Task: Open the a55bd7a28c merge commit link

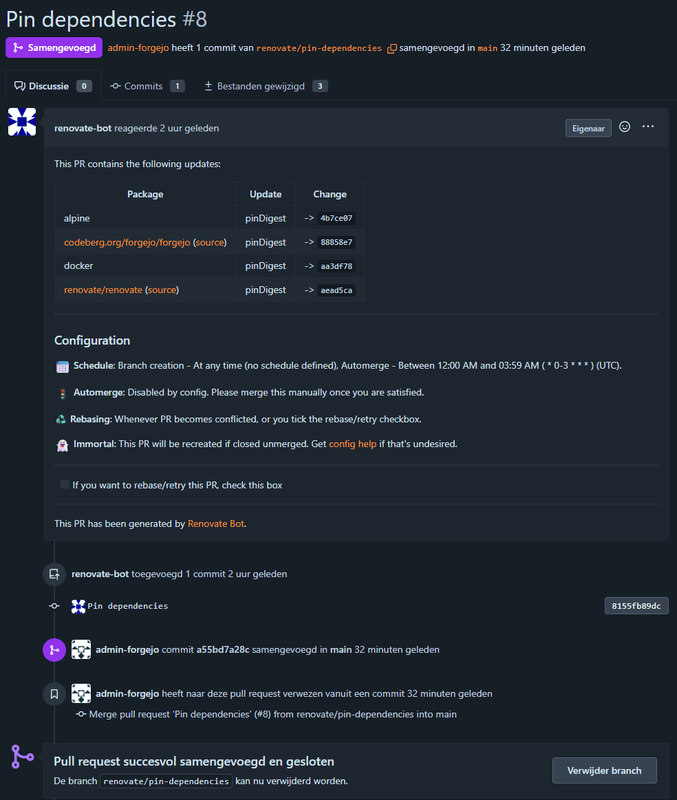Action: (222, 650)
